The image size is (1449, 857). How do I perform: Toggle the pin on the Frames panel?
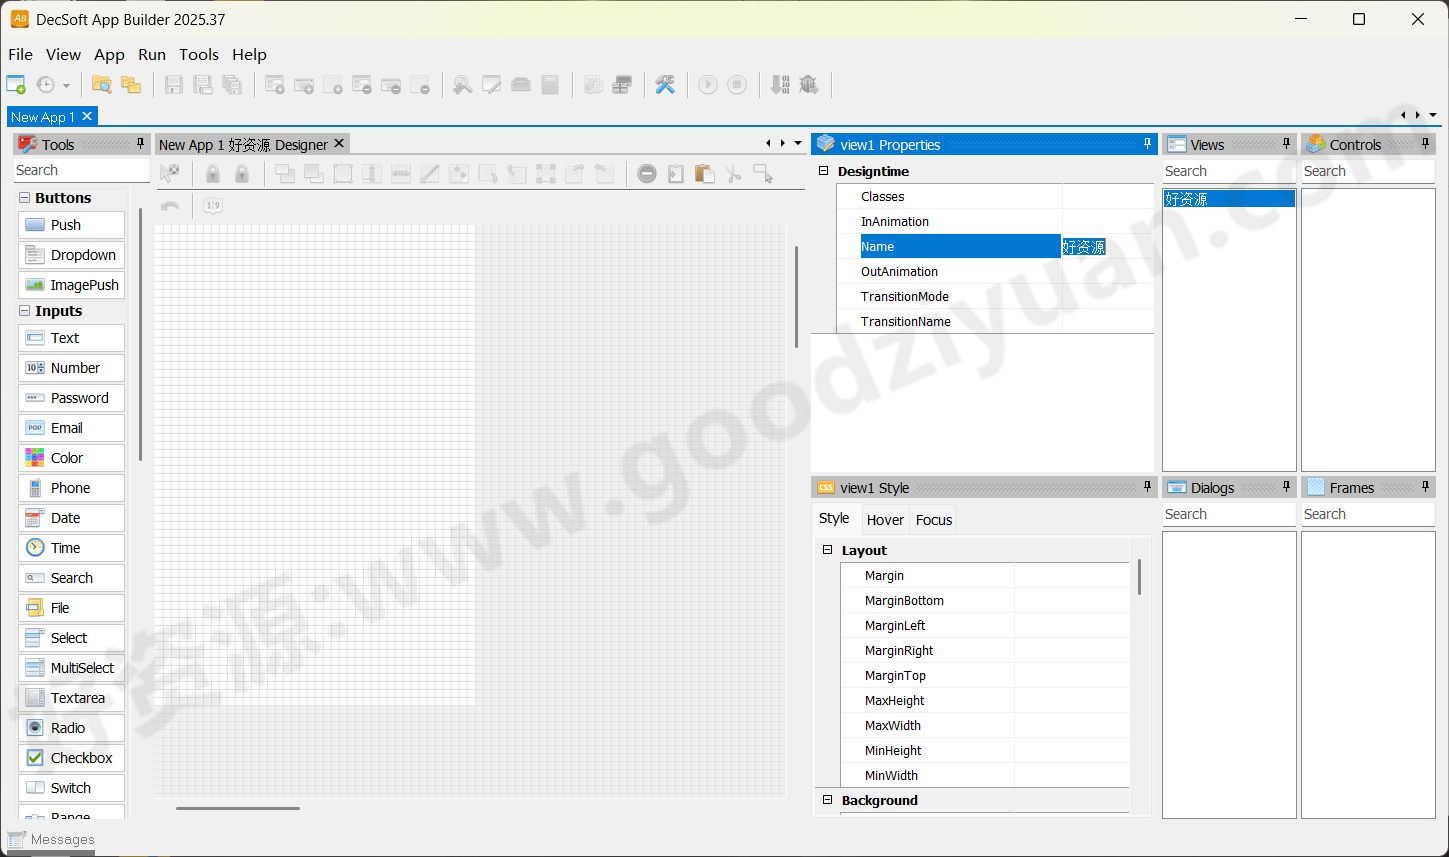point(1426,487)
